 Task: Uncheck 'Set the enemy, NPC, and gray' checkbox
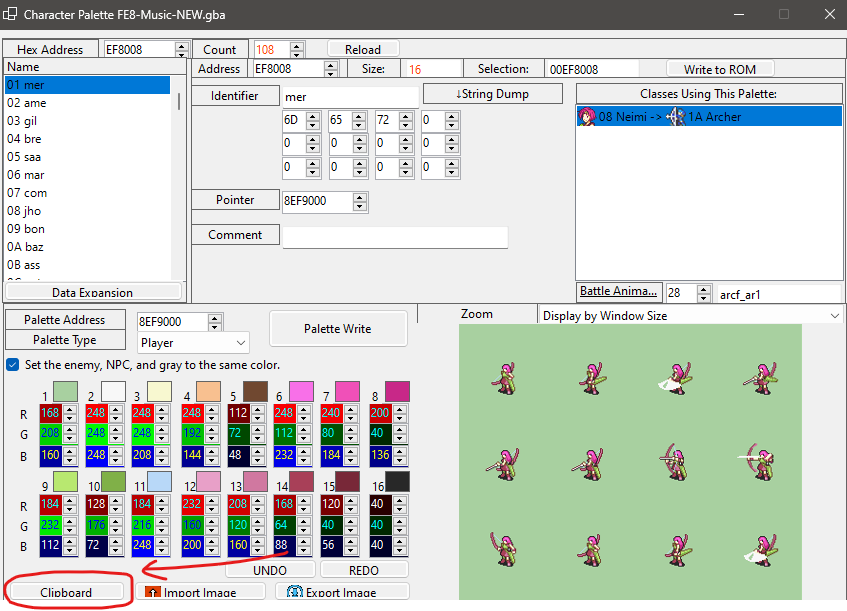13,365
